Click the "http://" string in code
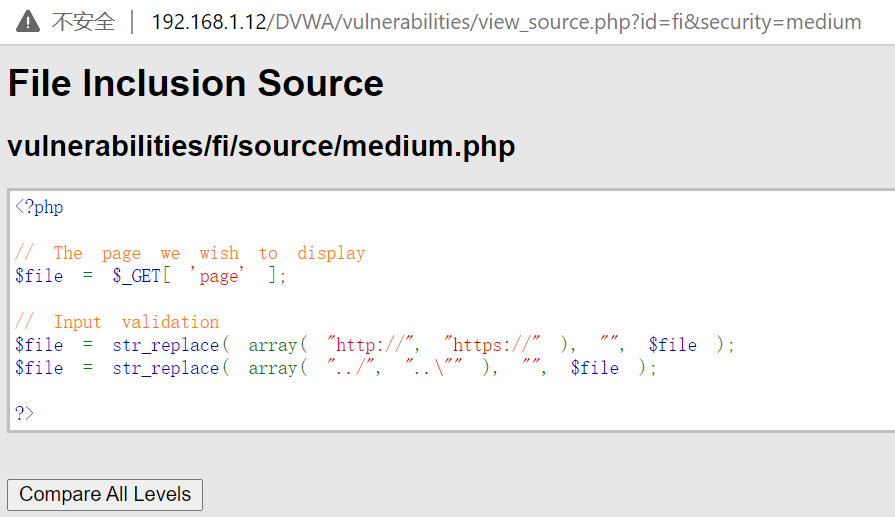 tap(371, 345)
